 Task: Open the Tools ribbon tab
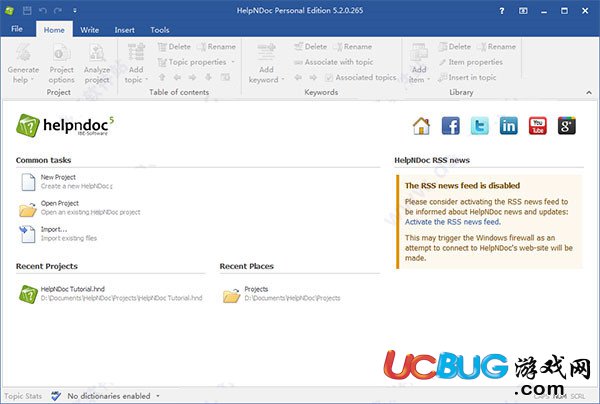click(x=160, y=30)
